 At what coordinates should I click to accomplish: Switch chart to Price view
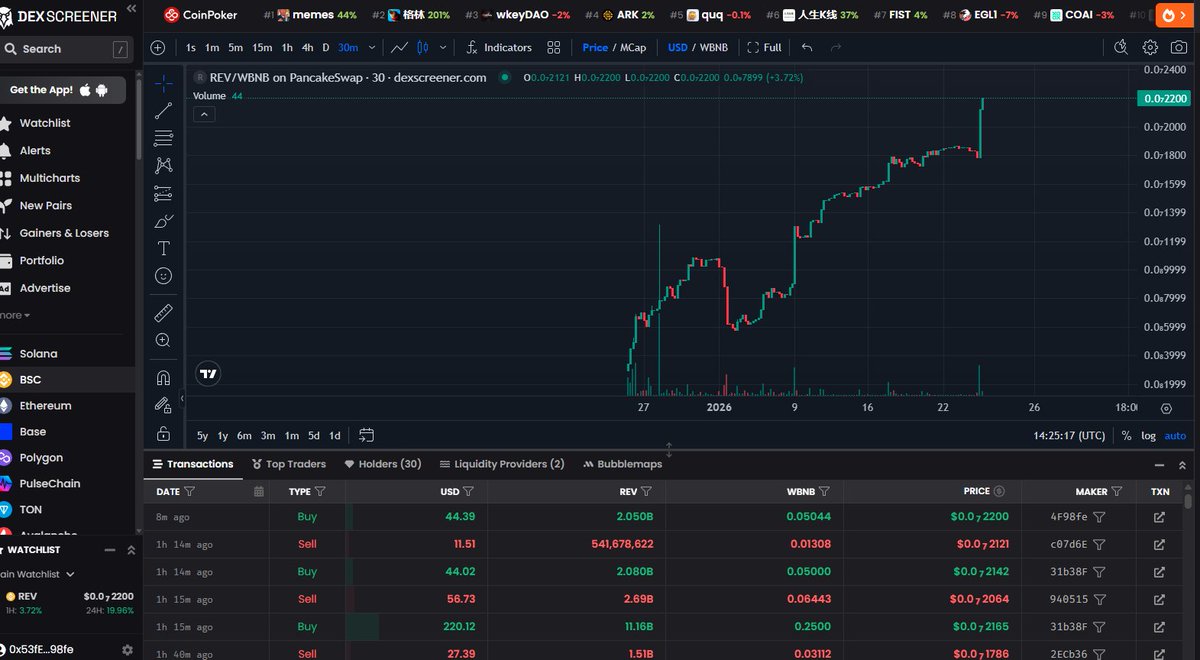coord(595,47)
